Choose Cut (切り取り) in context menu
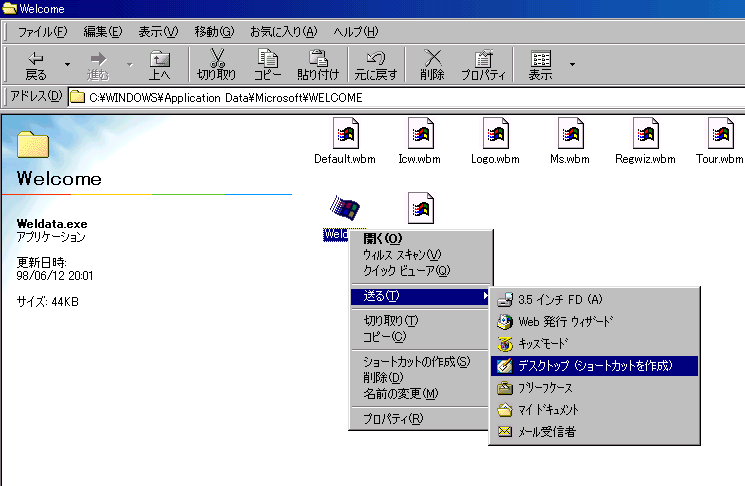The height and width of the screenshot is (486, 745). (420, 321)
